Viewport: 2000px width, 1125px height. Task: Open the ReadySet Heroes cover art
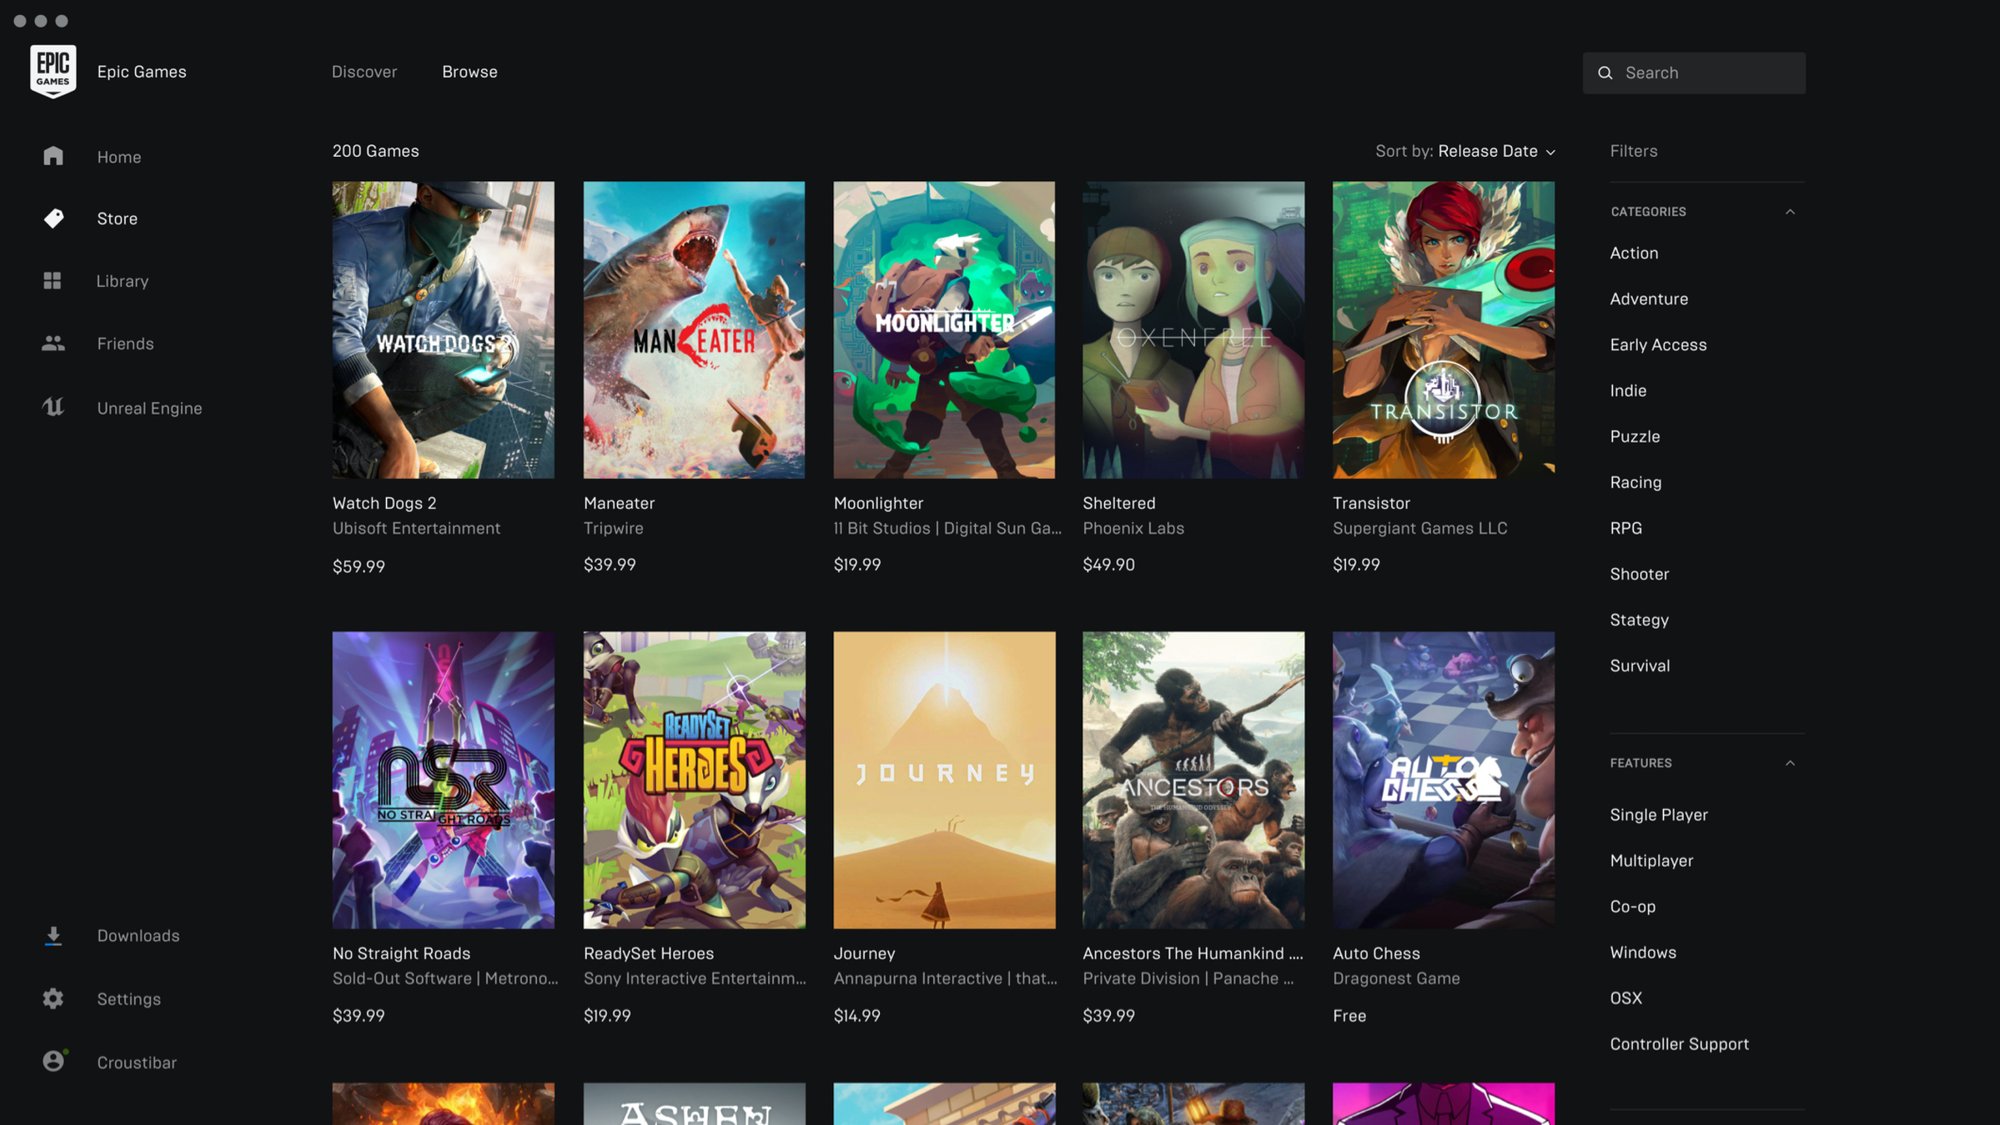(x=694, y=780)
